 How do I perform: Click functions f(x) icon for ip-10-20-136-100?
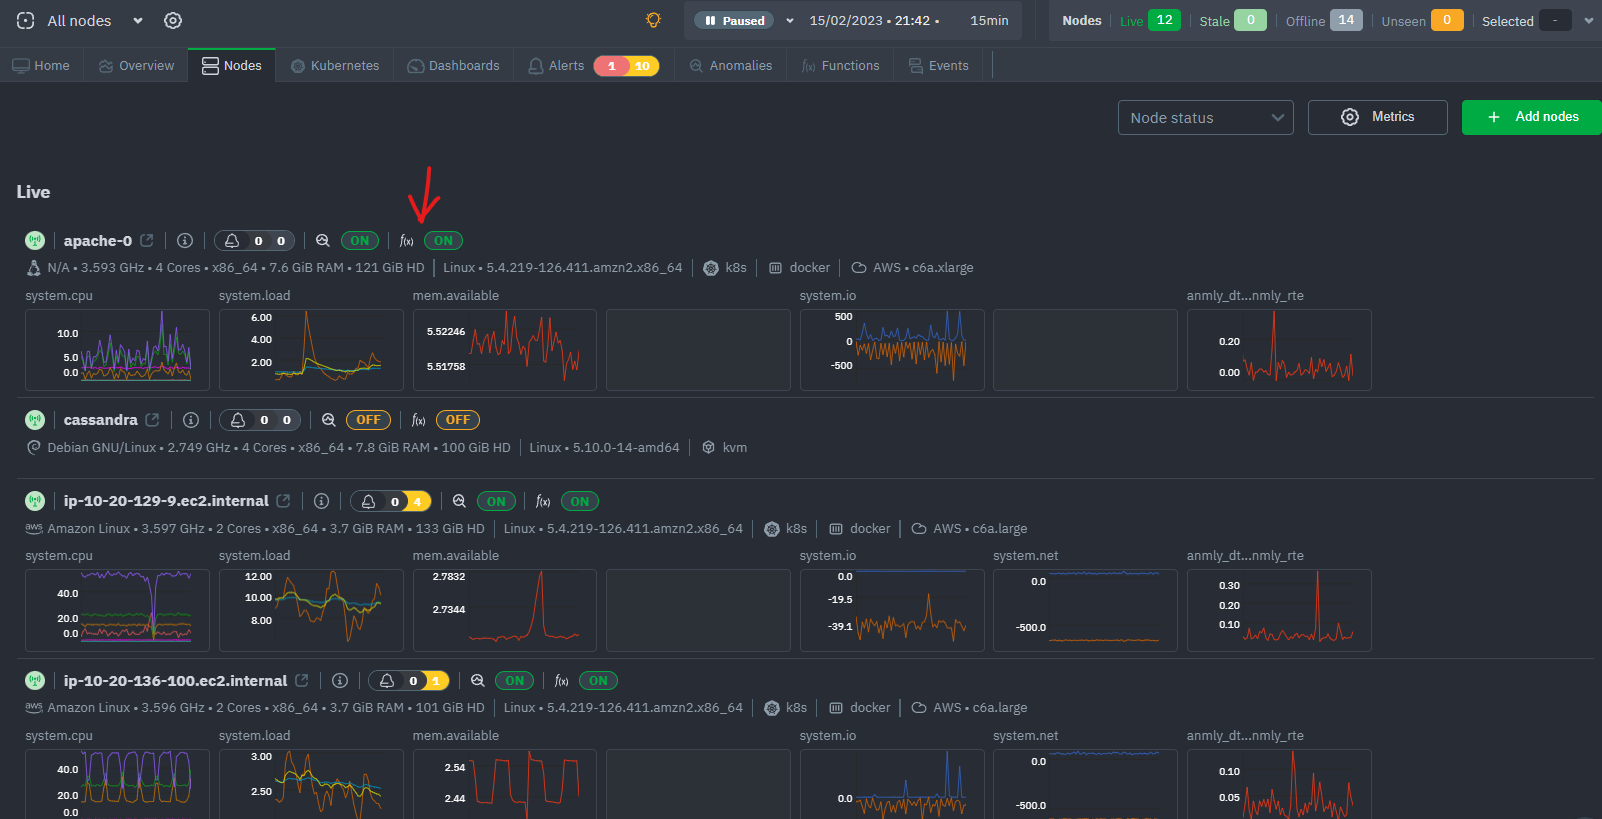tap(562, 681)
